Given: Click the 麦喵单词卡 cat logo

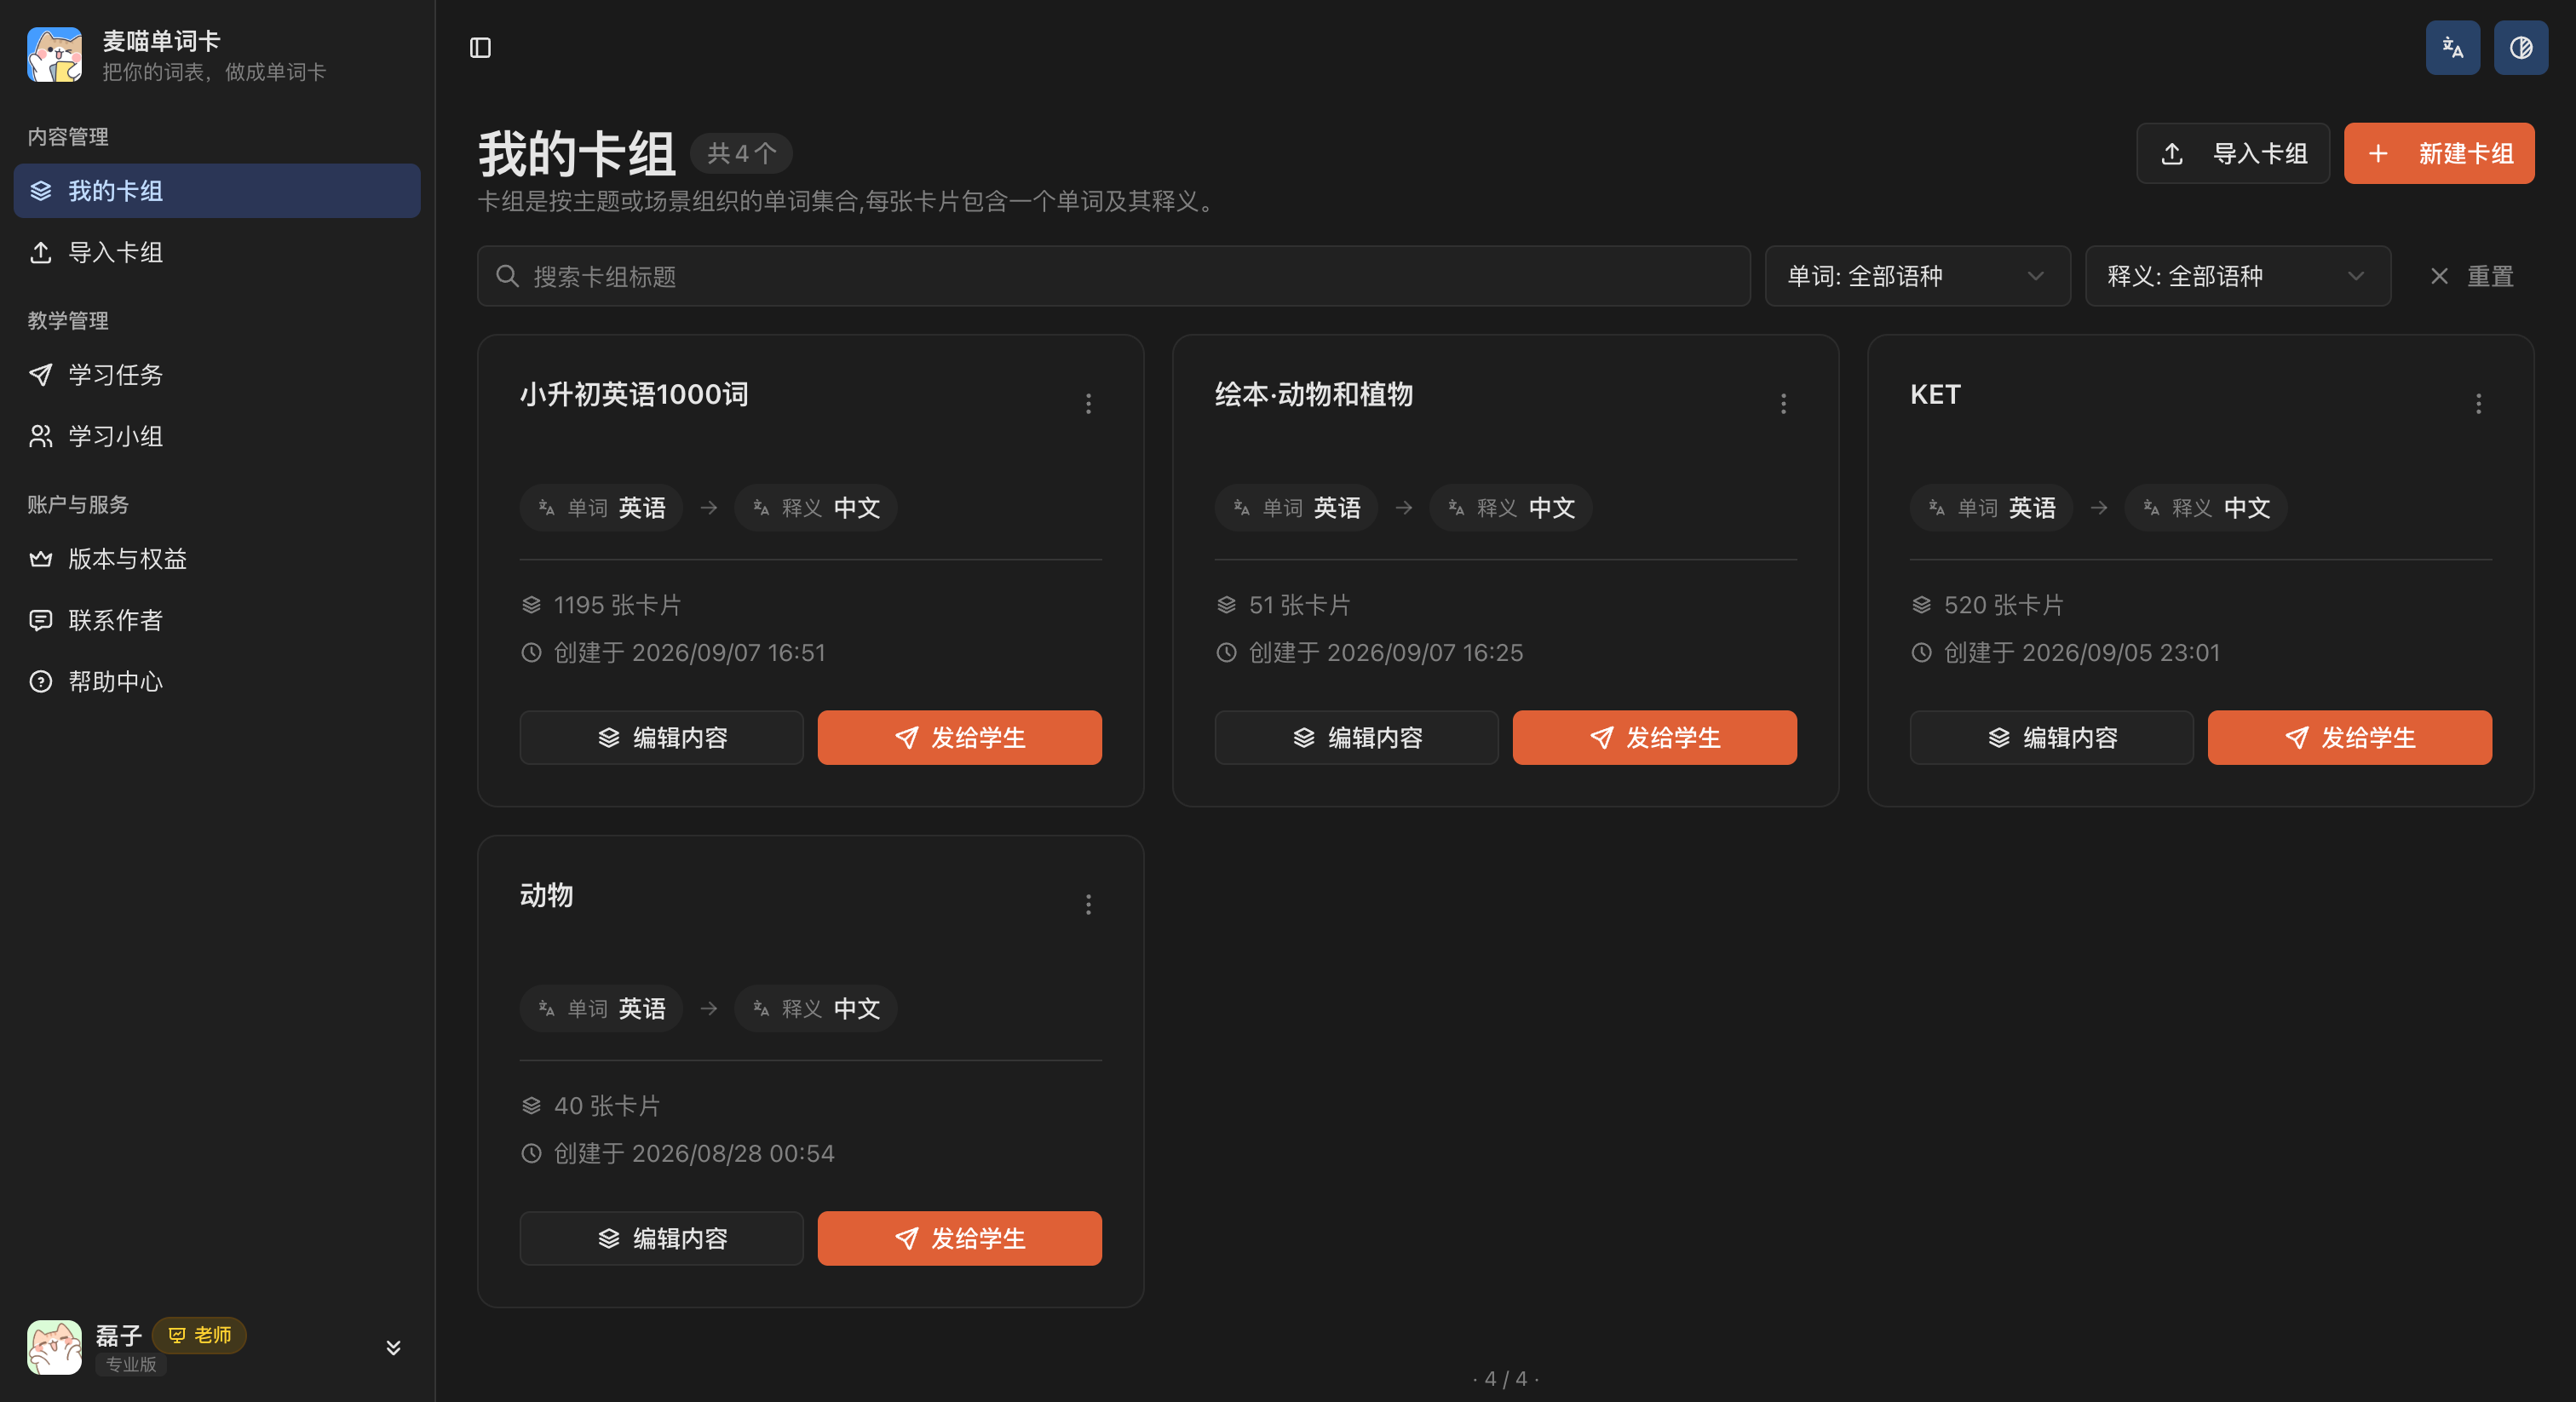Looking at the screenshot, I should point(54,55).
